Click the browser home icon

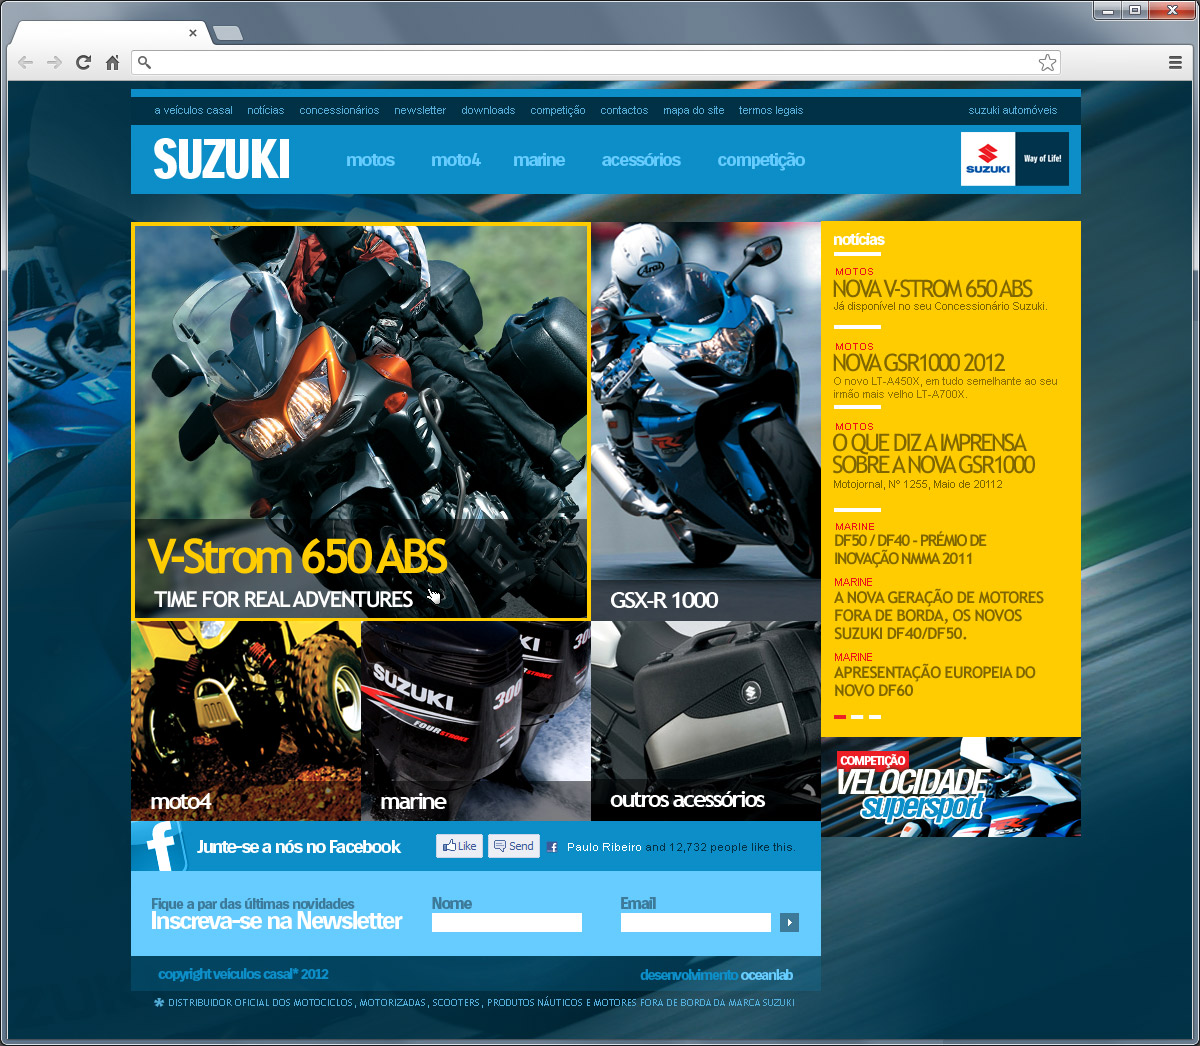click(x=113, y=61)
